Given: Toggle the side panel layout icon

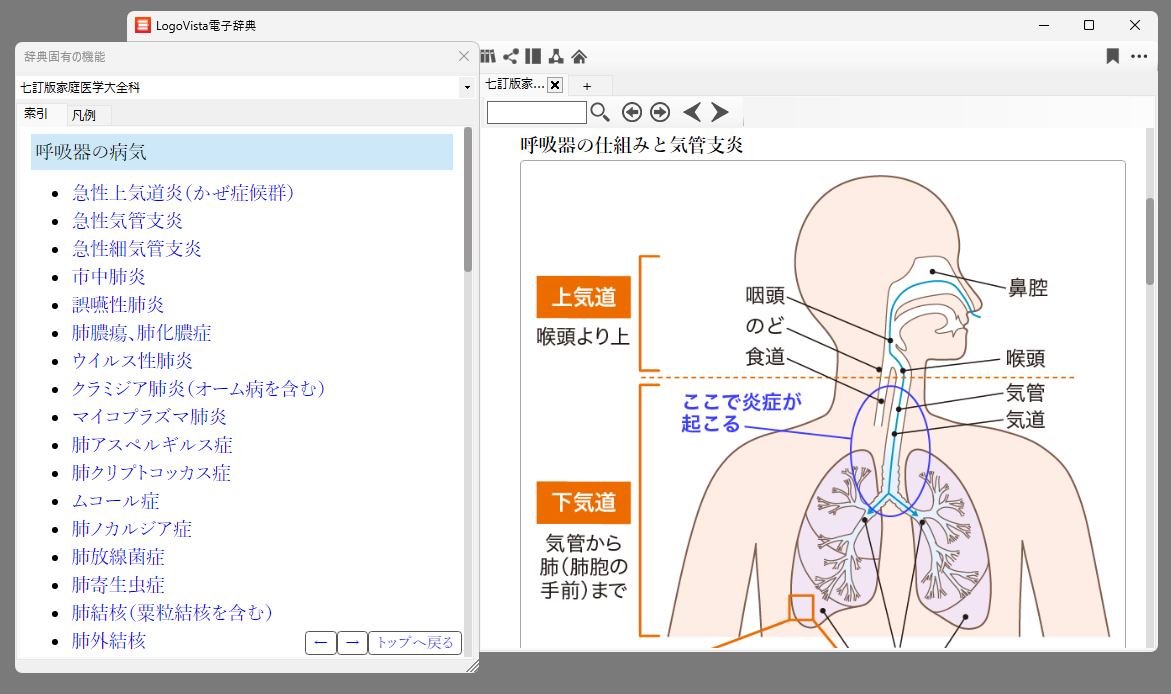Looking at the screenshot, I should [533, 56].
